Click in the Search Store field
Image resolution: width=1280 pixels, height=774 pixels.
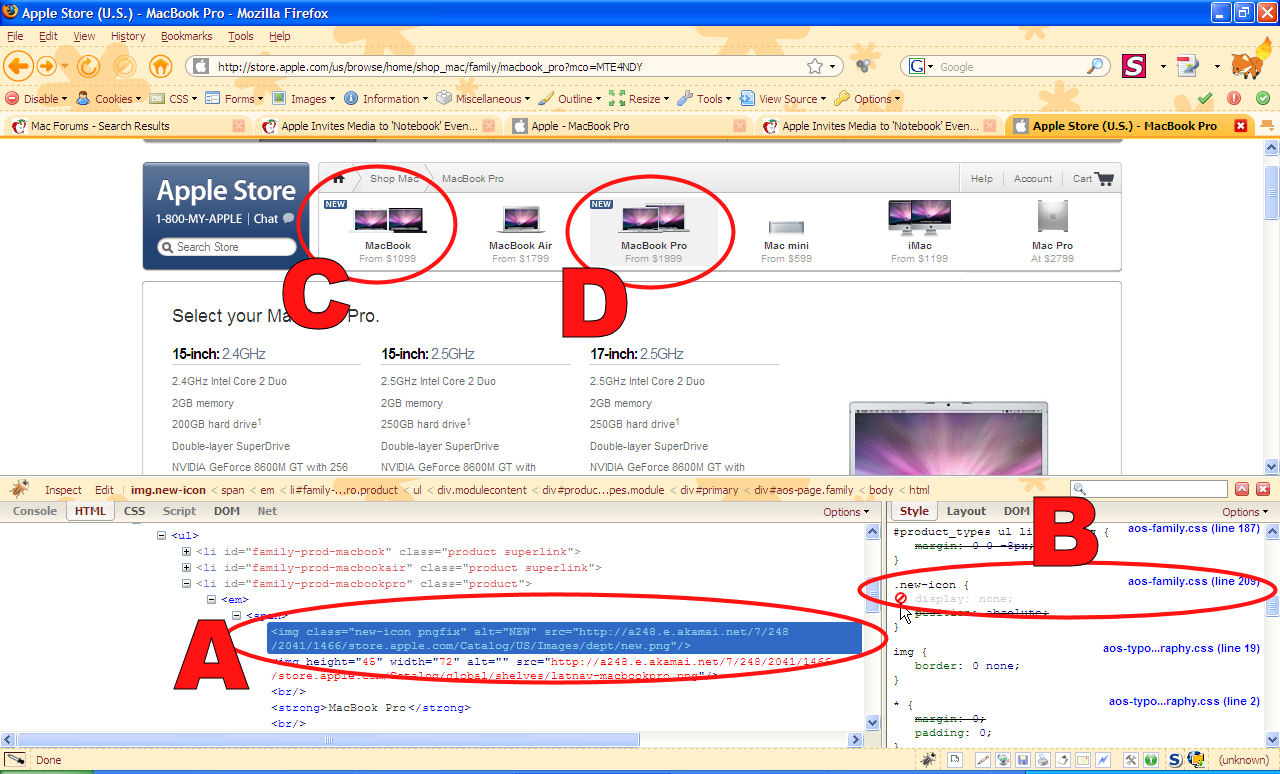click(x=227, y=247)
